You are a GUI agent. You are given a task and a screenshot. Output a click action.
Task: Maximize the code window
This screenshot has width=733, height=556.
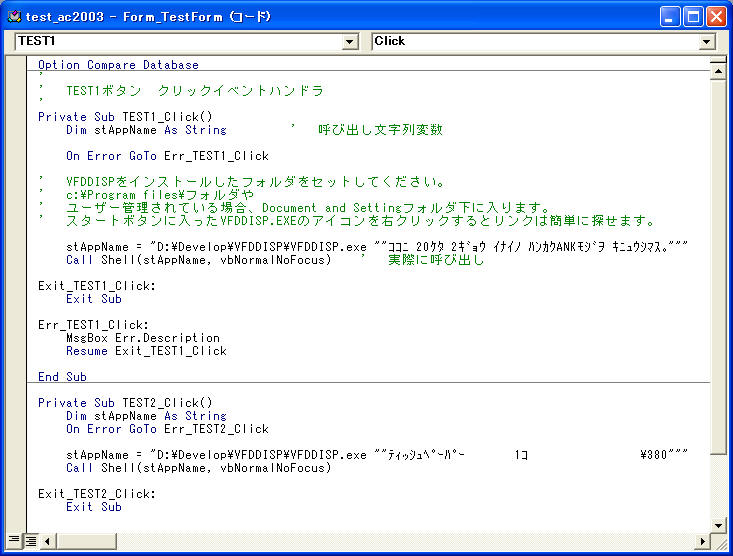[x=693, y=17]
